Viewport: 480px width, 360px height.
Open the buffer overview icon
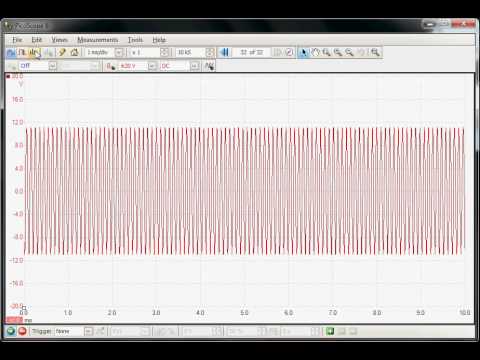click(289, 52)
